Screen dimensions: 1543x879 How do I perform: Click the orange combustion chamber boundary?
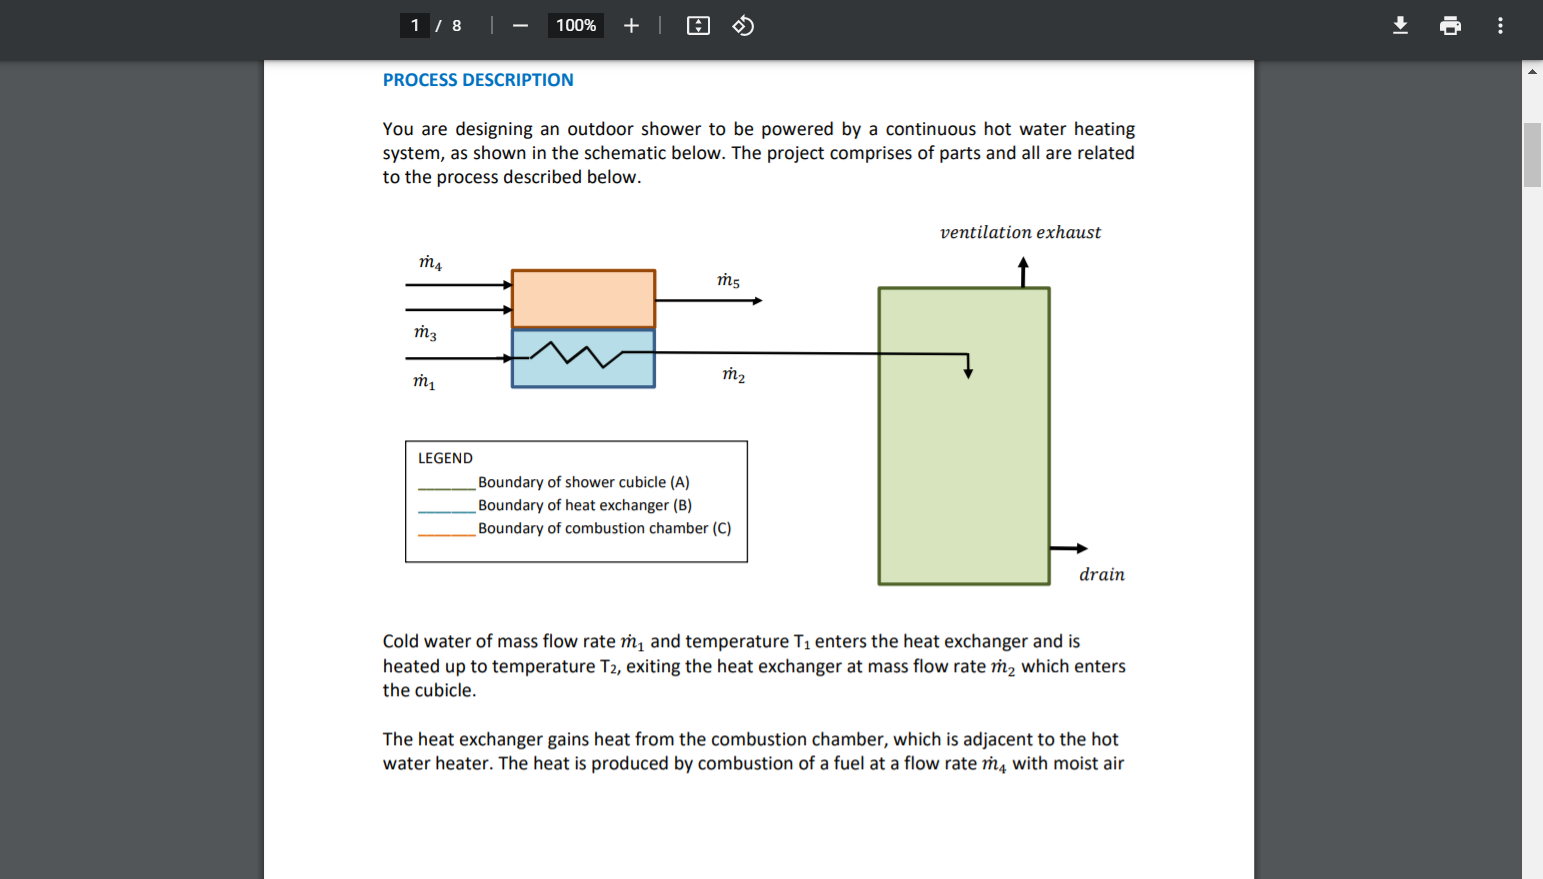(x=583, y=297)
